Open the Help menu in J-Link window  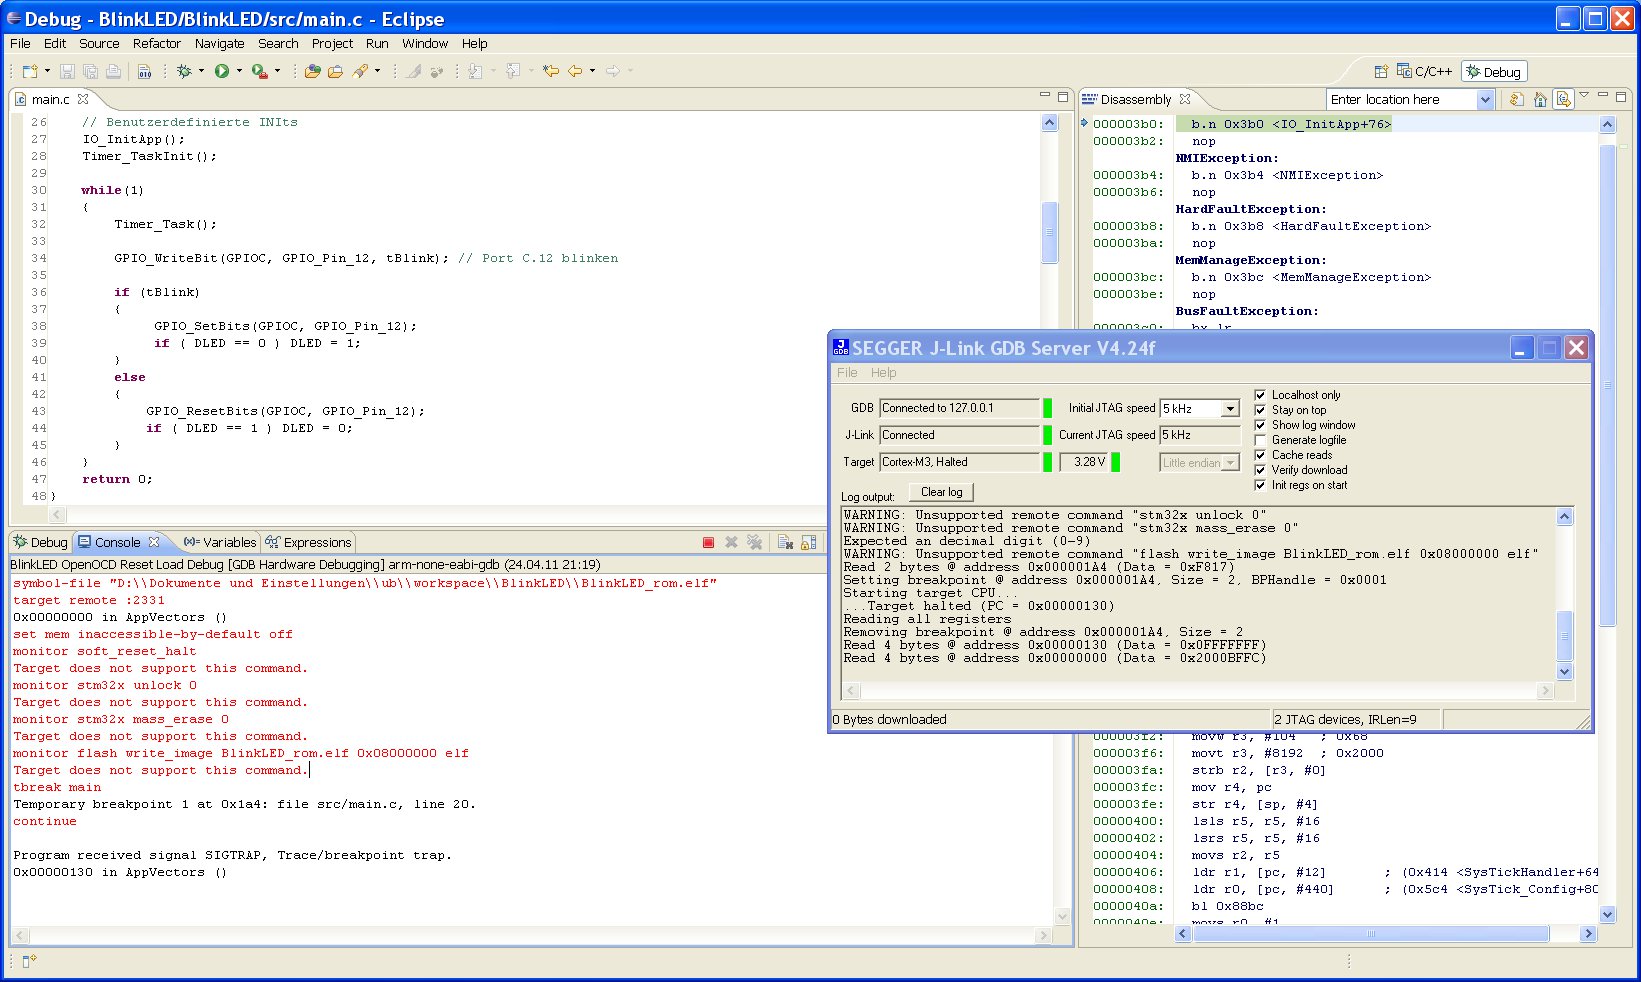(x=883, y=373)
